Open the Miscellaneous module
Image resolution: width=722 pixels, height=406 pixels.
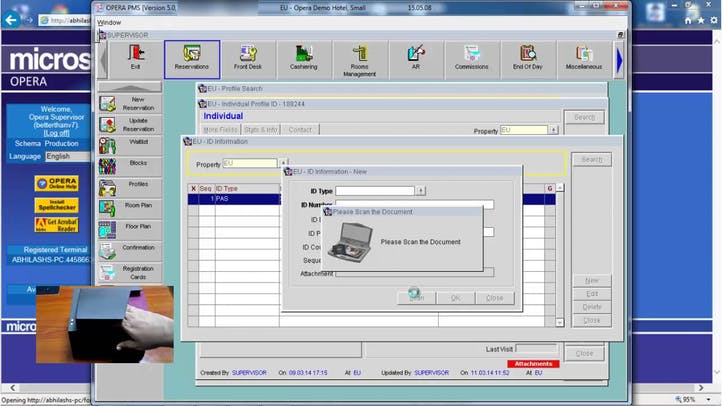coord(584,59)
